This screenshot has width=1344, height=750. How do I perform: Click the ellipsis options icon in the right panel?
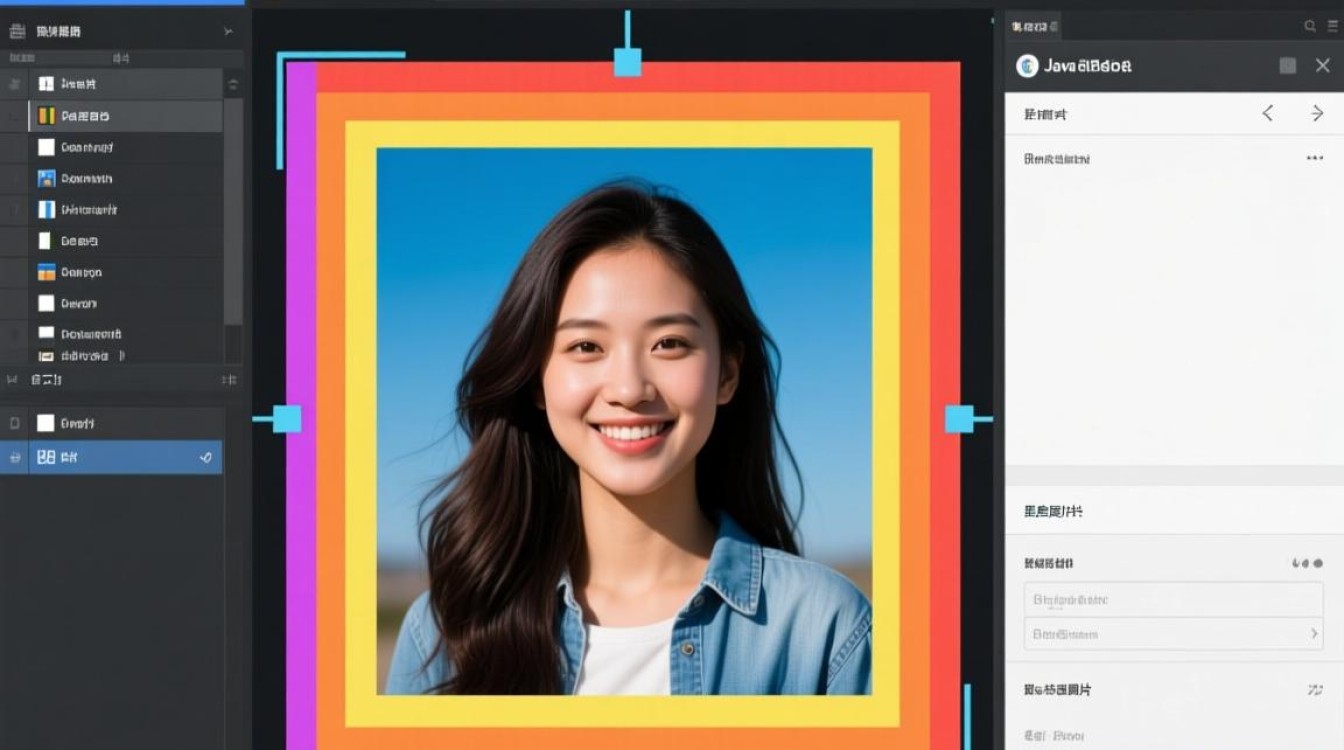coord(1313,158)
